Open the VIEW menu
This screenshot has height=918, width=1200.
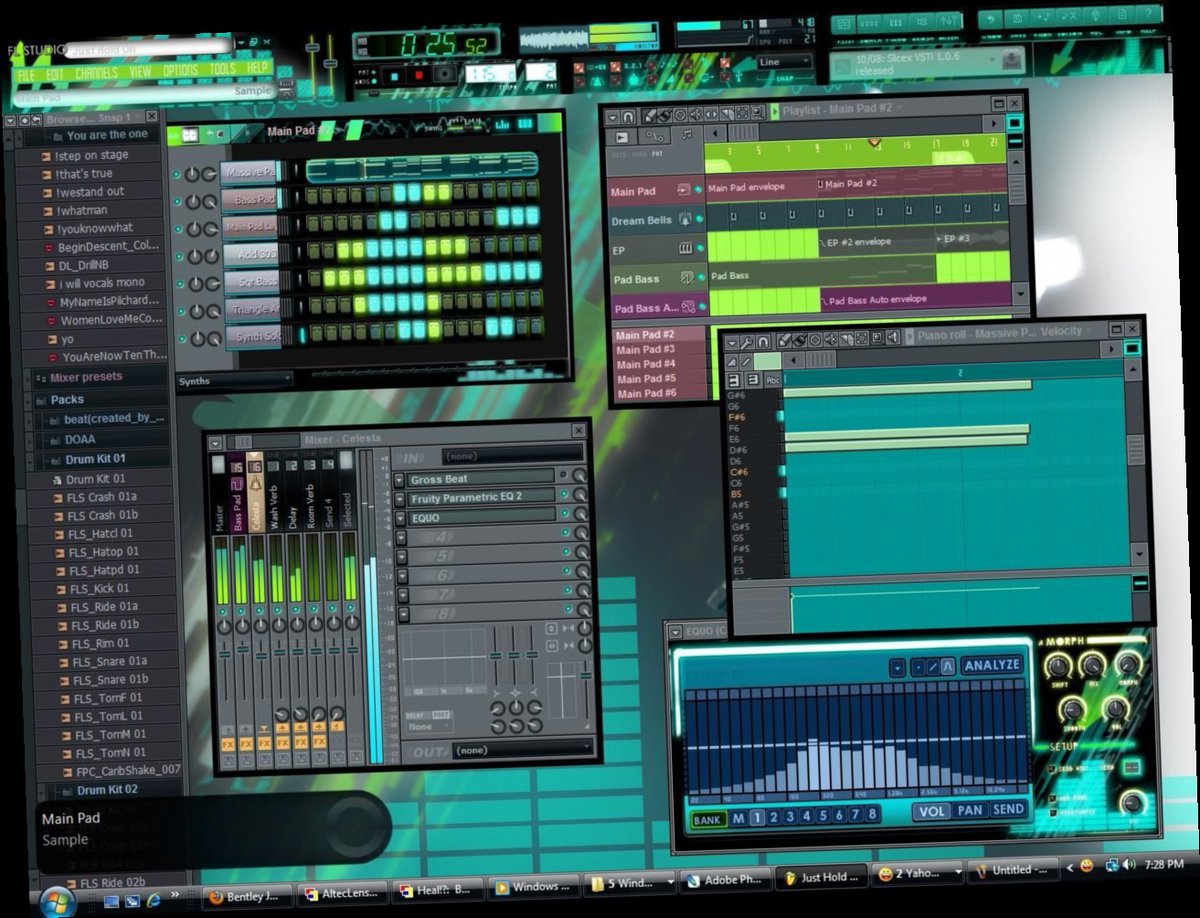click(141, 72)
